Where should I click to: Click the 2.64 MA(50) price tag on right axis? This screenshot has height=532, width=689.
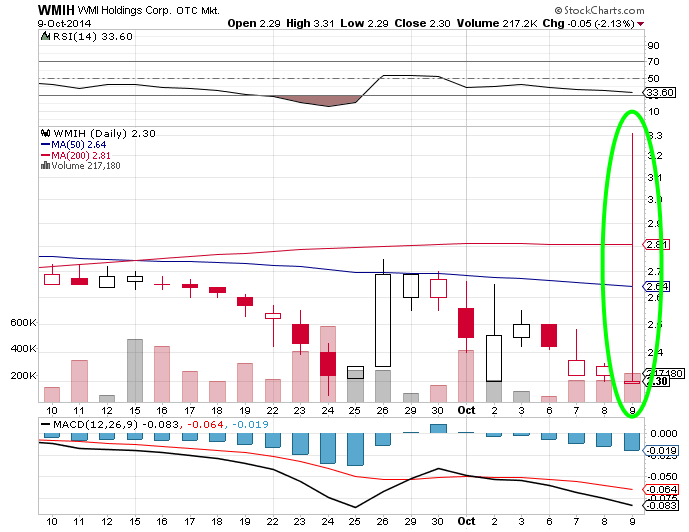[x=656, y=286]
